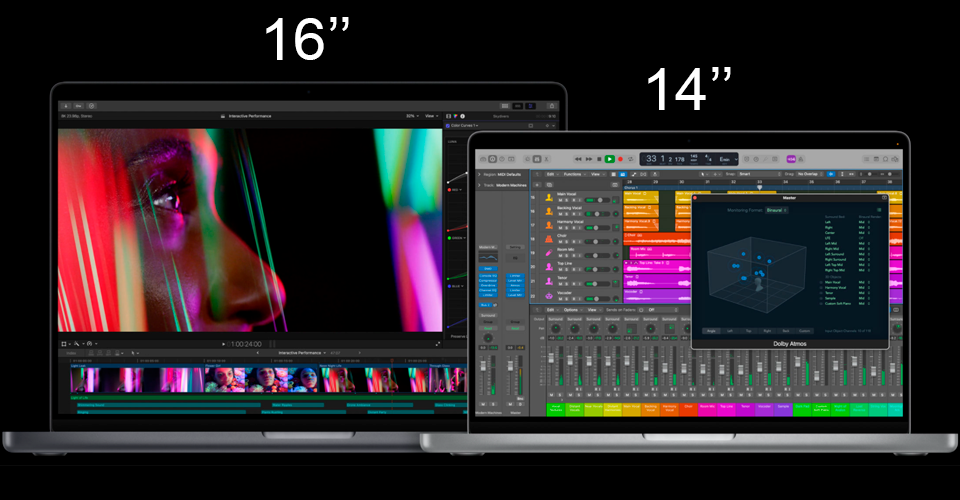Screen dimensions: 960x500
Task: Select the Top view in Dolby Atmos plugin
Action: 748,330
